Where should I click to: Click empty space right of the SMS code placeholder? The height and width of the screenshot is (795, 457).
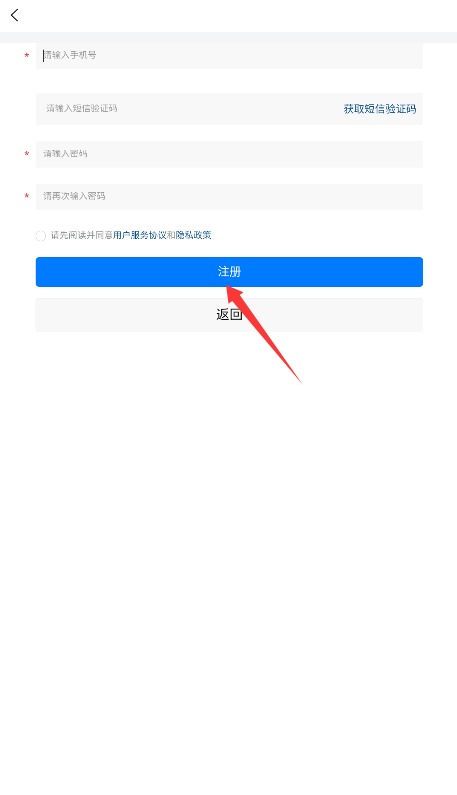coord(228,109)
